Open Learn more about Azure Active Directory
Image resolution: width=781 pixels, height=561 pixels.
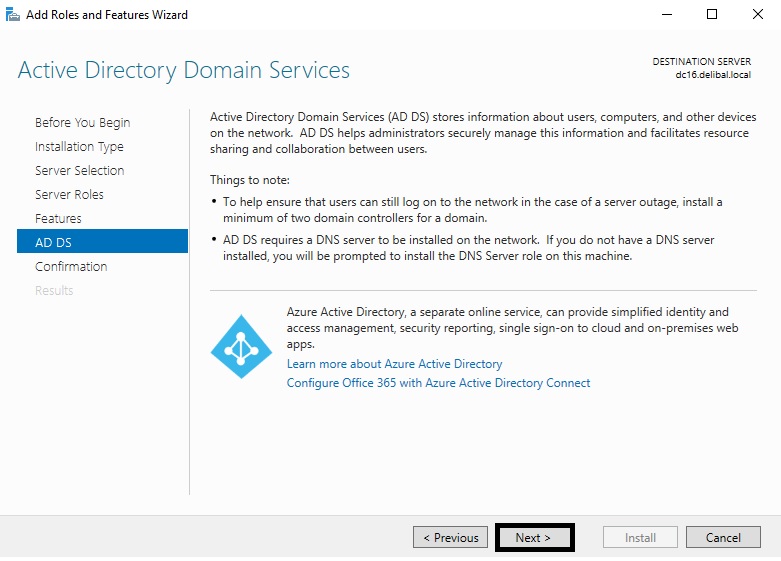[x=394, y=364]
